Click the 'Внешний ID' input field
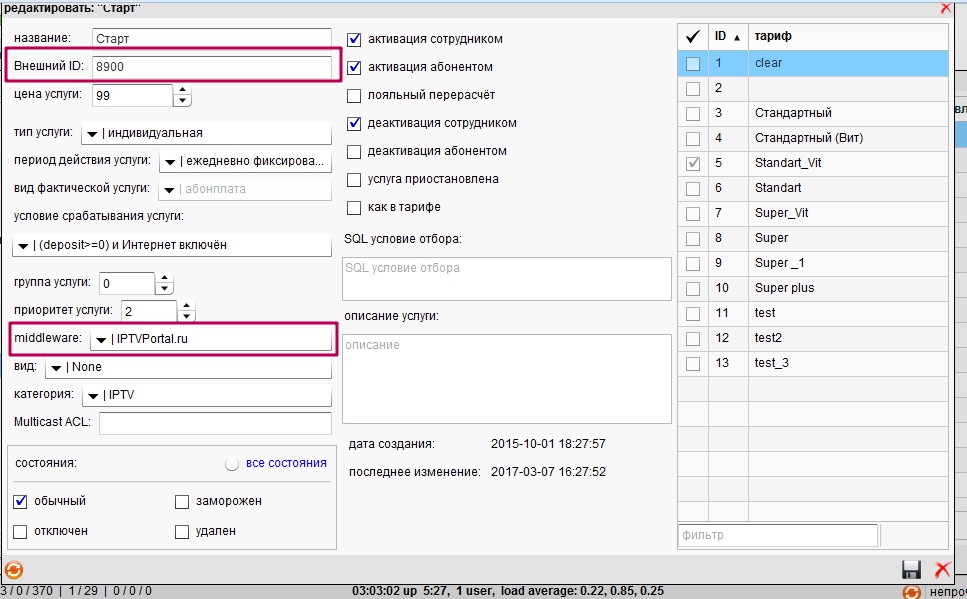967x599 pixels. point(210,67)
